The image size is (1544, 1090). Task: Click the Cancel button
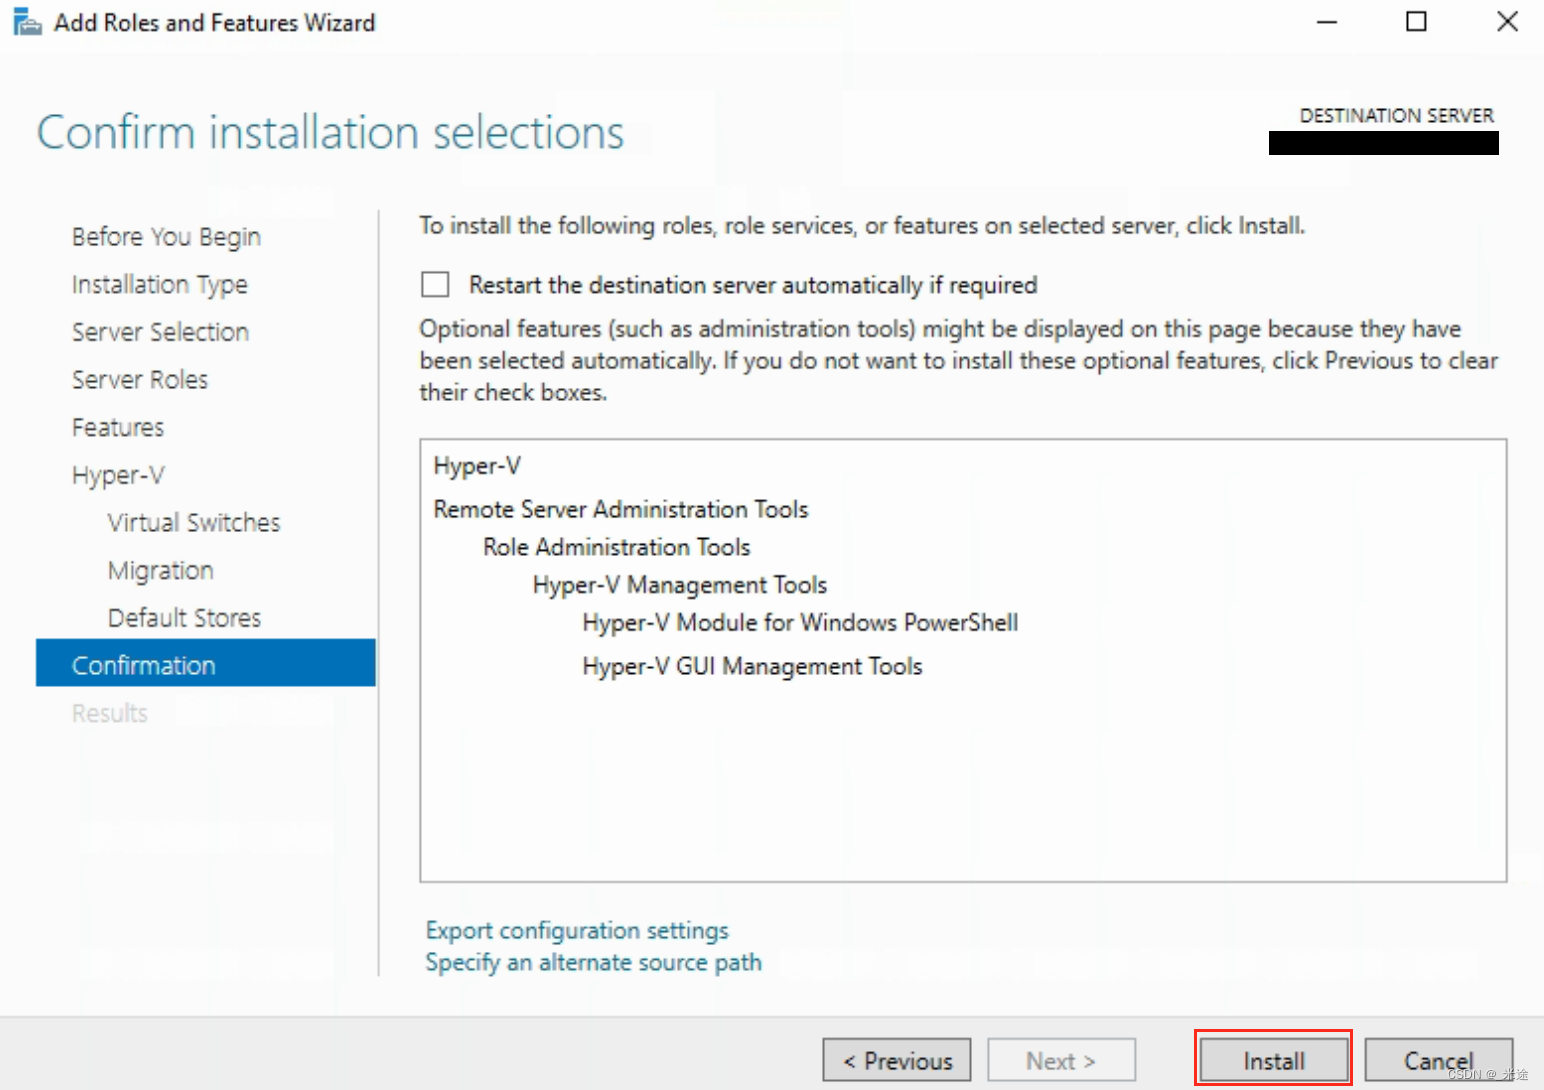[1438, 1060]
